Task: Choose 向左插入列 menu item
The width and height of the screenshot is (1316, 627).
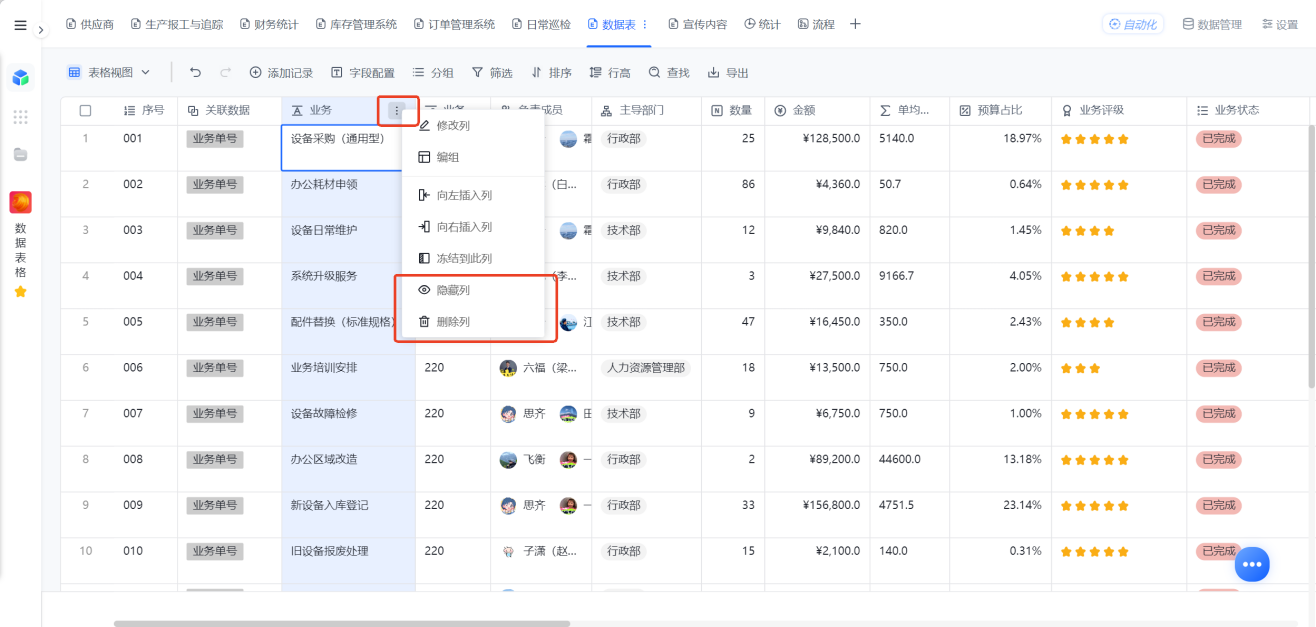Action: click(475, 195)
